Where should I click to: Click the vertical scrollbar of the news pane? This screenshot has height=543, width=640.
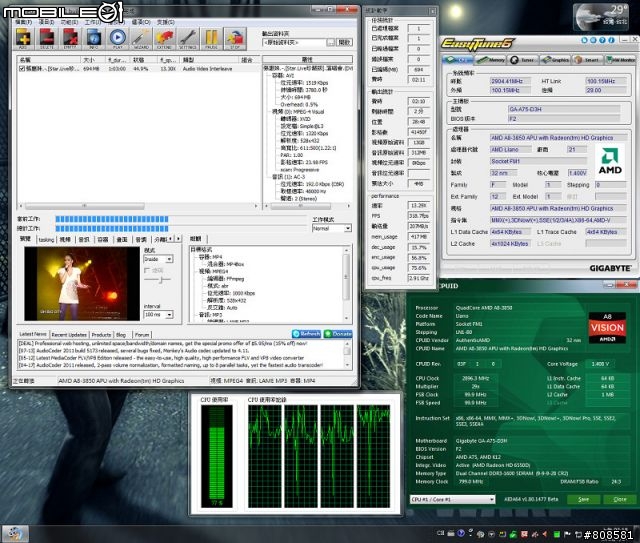tap(347, 354)
